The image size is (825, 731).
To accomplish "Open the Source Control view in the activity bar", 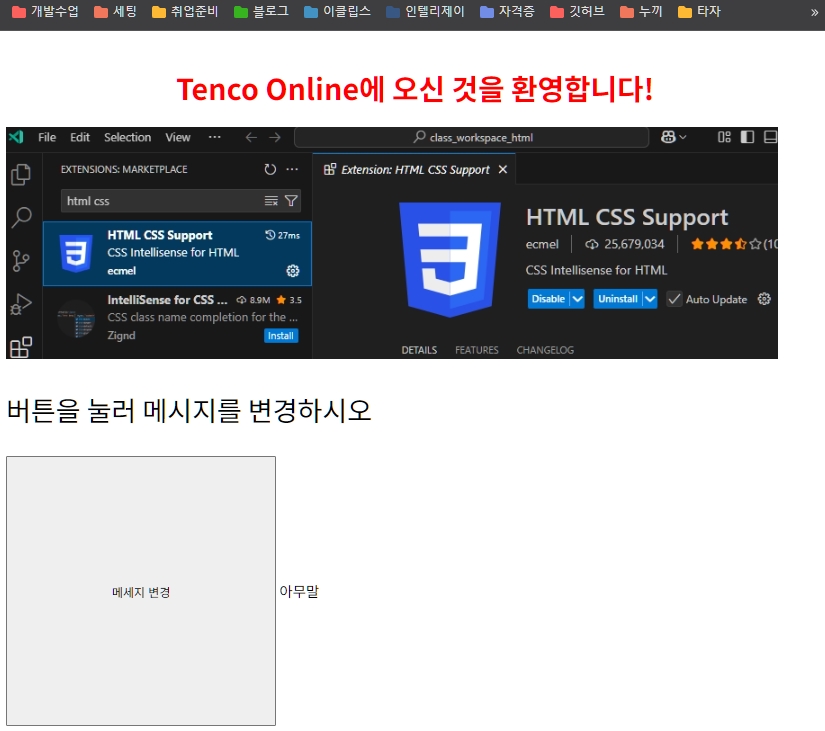I will [21, 260].
